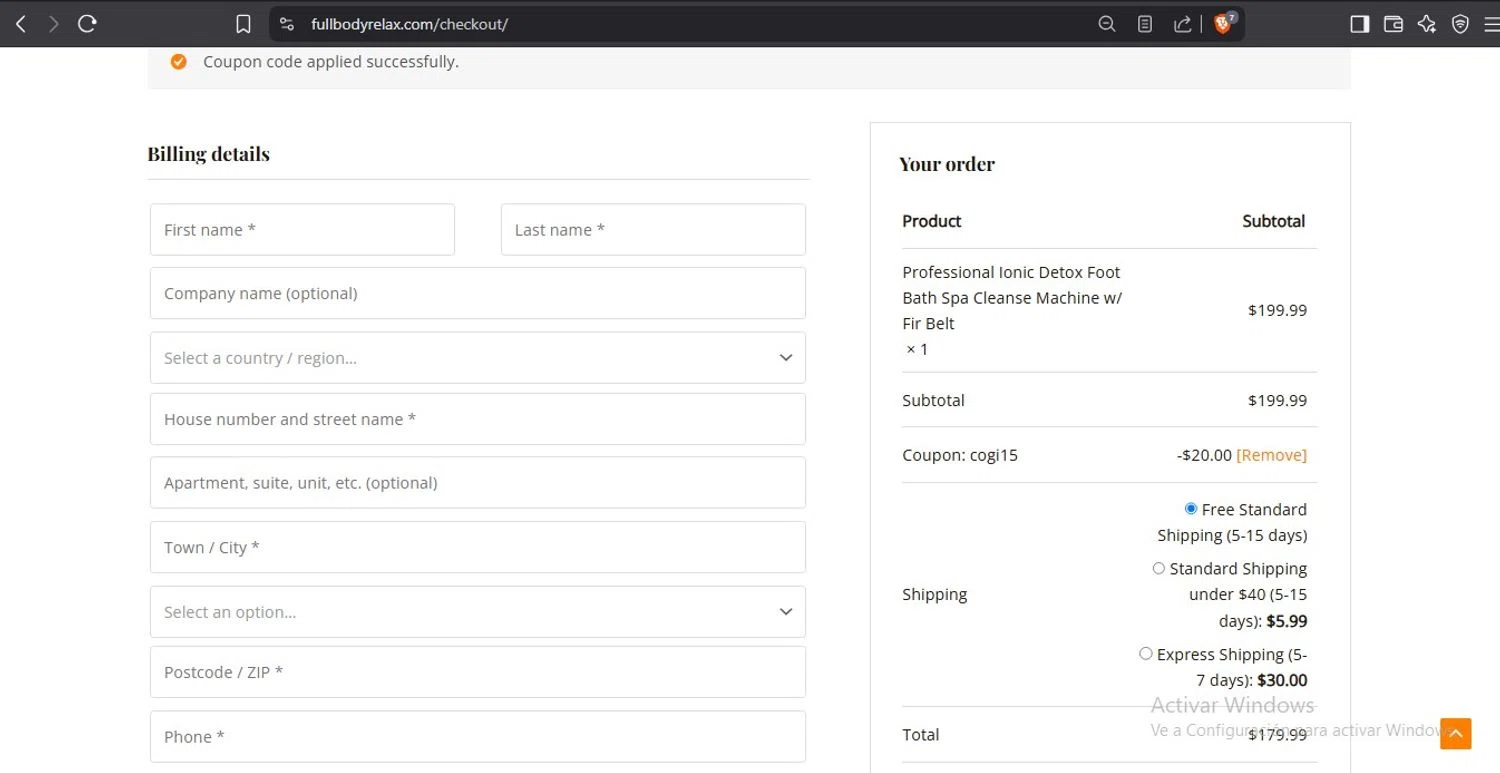Click the Coupon code applied successfully message
Image resolution: width=1500 pixels, height=773 pixels.
point(331,62)
